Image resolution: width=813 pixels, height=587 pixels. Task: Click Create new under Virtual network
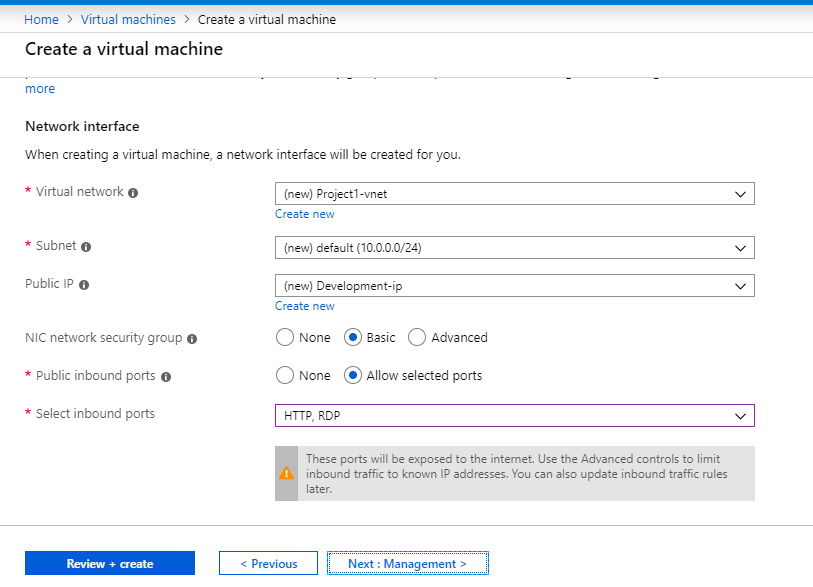click(304, 214)
